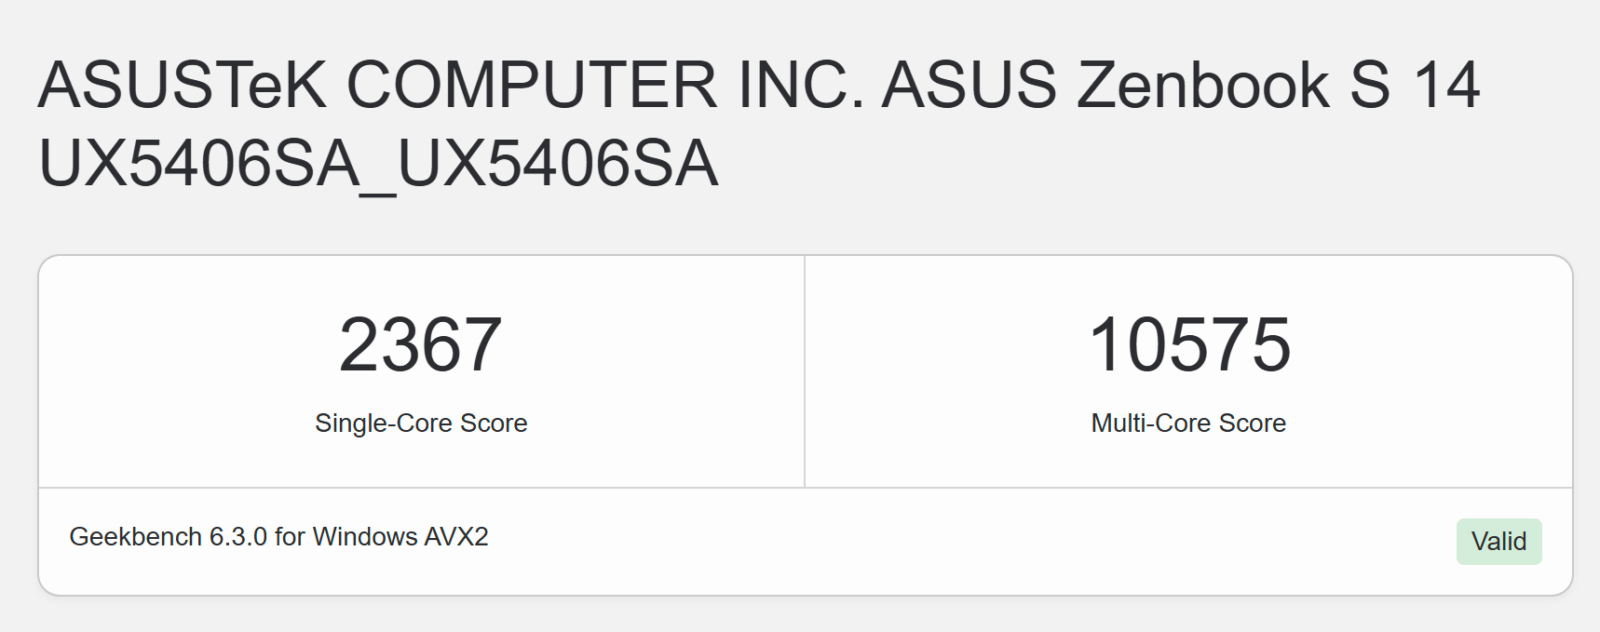Click the single-core score value 2367

tap(420, 345)
